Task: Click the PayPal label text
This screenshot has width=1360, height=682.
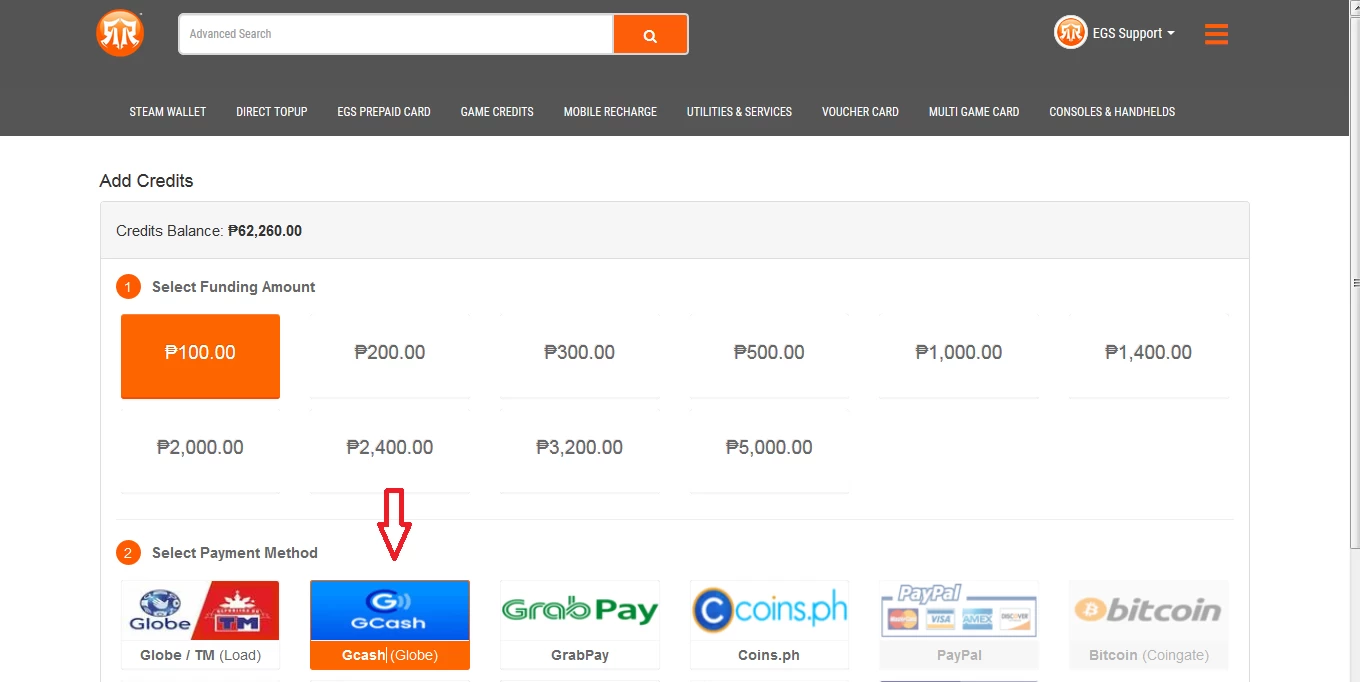Action: click(959, 655)
